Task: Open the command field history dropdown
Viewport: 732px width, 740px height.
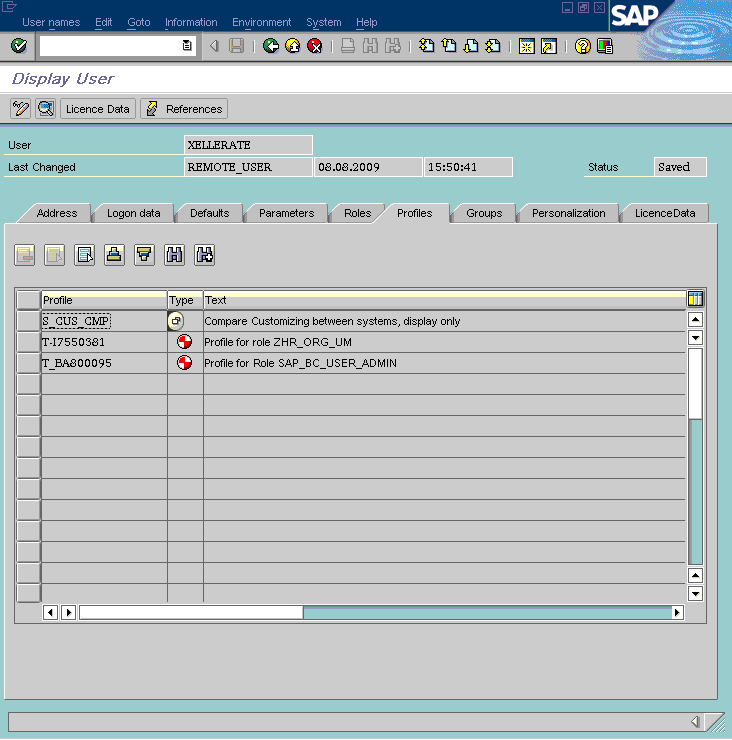Action: pyautogui.click(x=187, y=46)
